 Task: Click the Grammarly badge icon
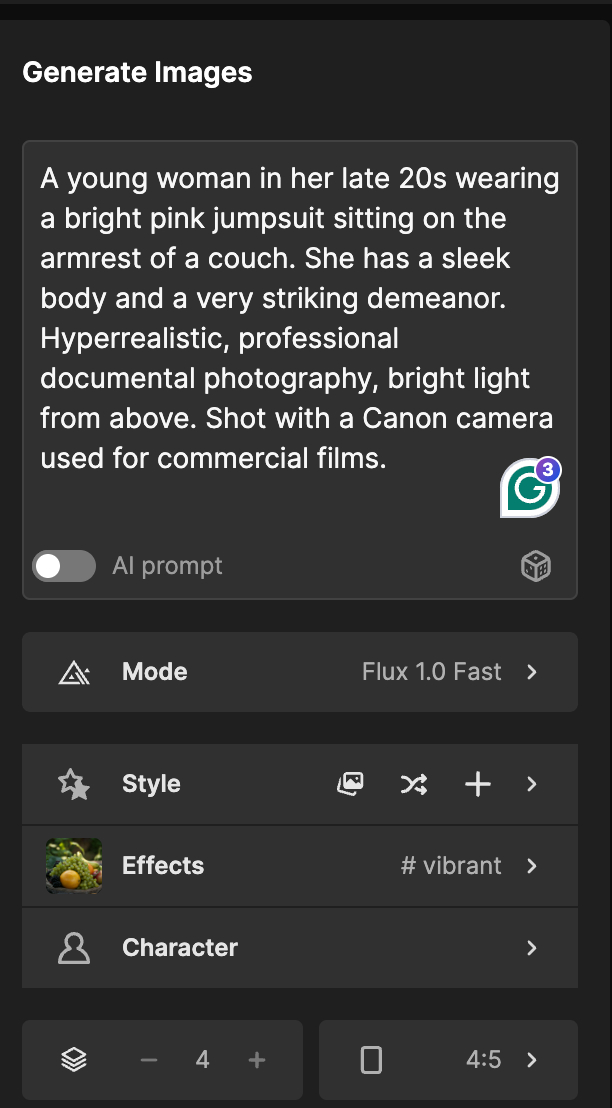[531, 488]
